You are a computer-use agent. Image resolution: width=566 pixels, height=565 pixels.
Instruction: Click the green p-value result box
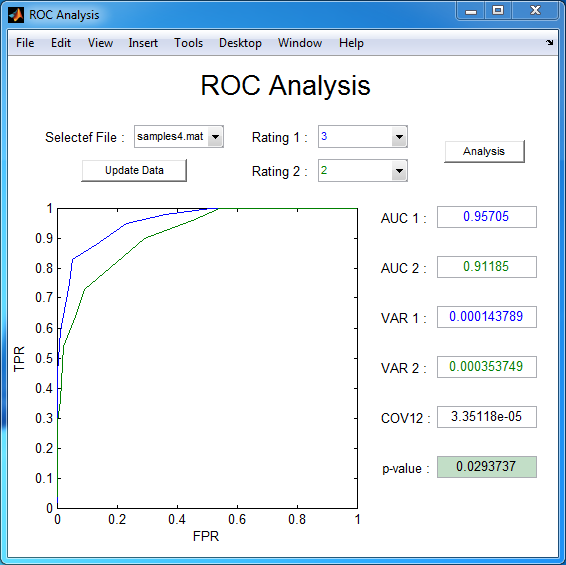[x=487, y=467]
